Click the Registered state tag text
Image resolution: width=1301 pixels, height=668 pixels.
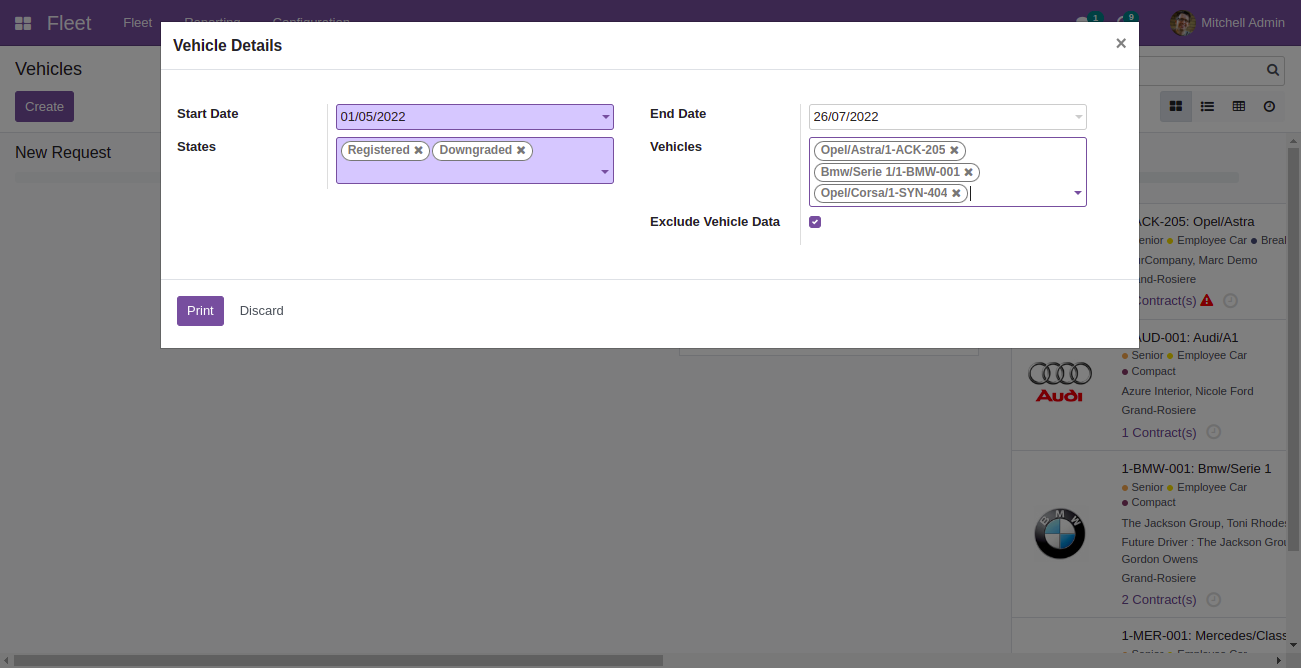pos(378,150)
